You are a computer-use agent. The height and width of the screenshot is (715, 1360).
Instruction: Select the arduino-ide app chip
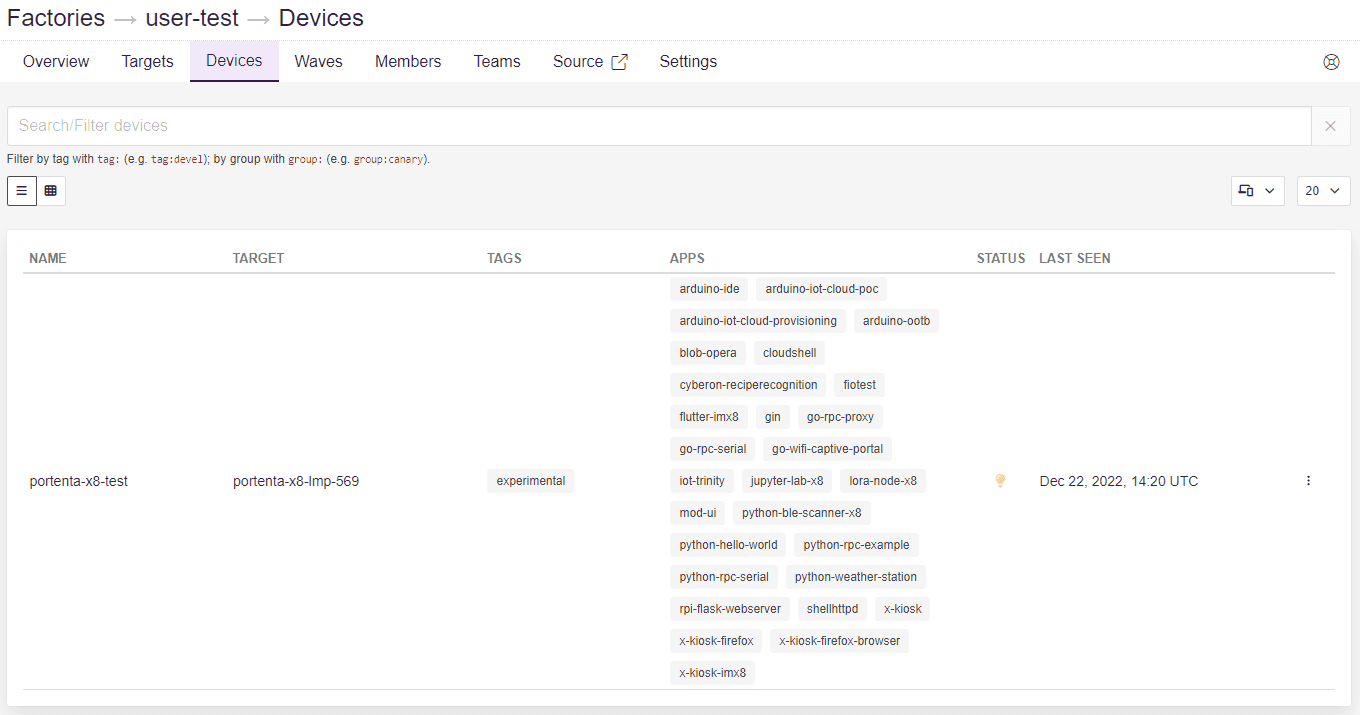709,289
